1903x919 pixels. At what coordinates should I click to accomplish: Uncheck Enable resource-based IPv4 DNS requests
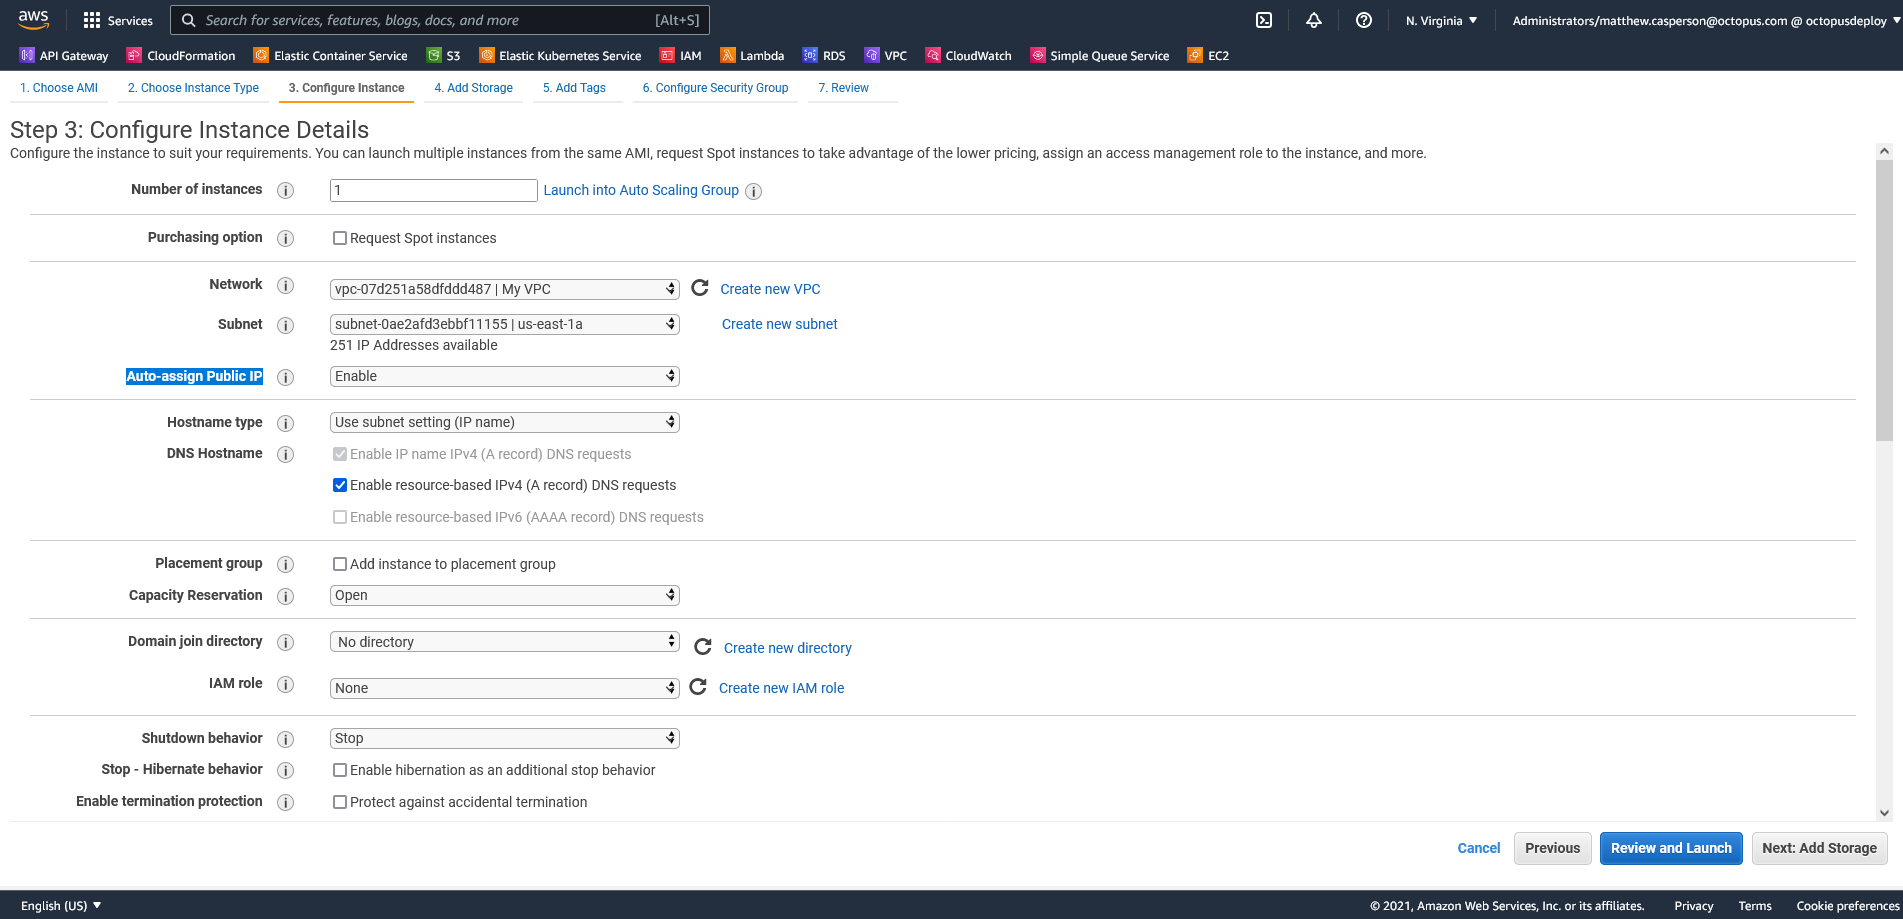[340, 485]
